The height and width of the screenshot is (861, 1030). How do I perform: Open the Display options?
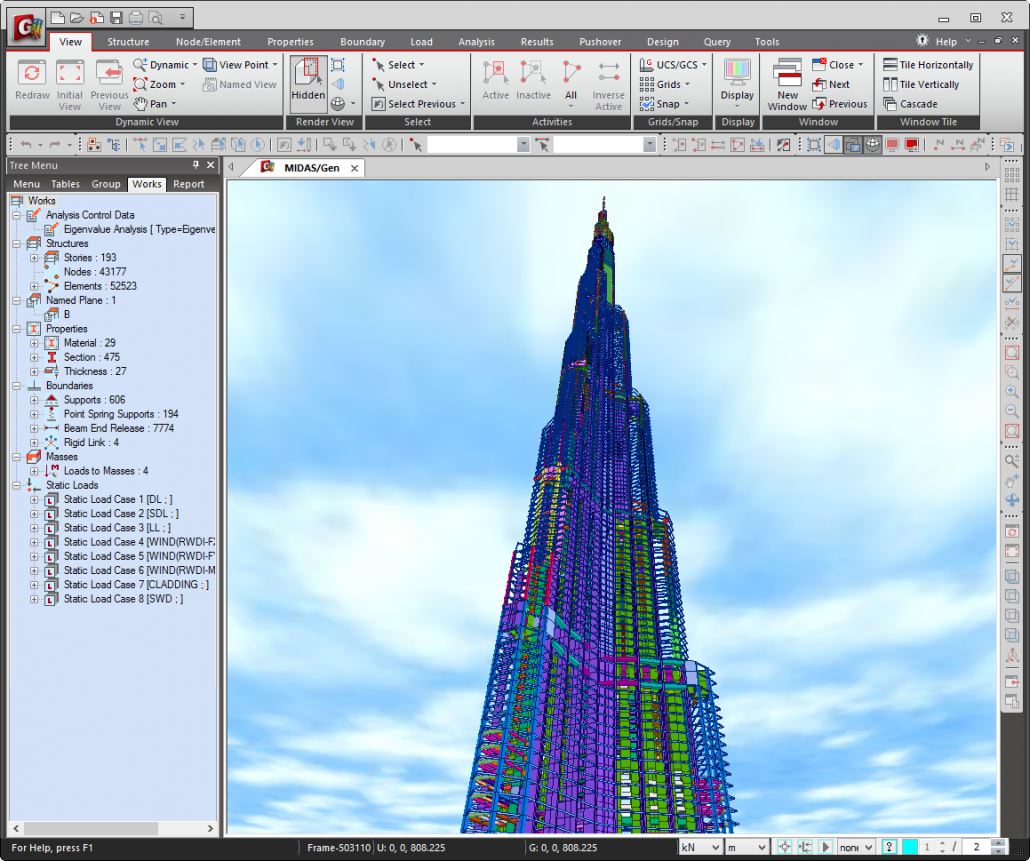[737, 83]
